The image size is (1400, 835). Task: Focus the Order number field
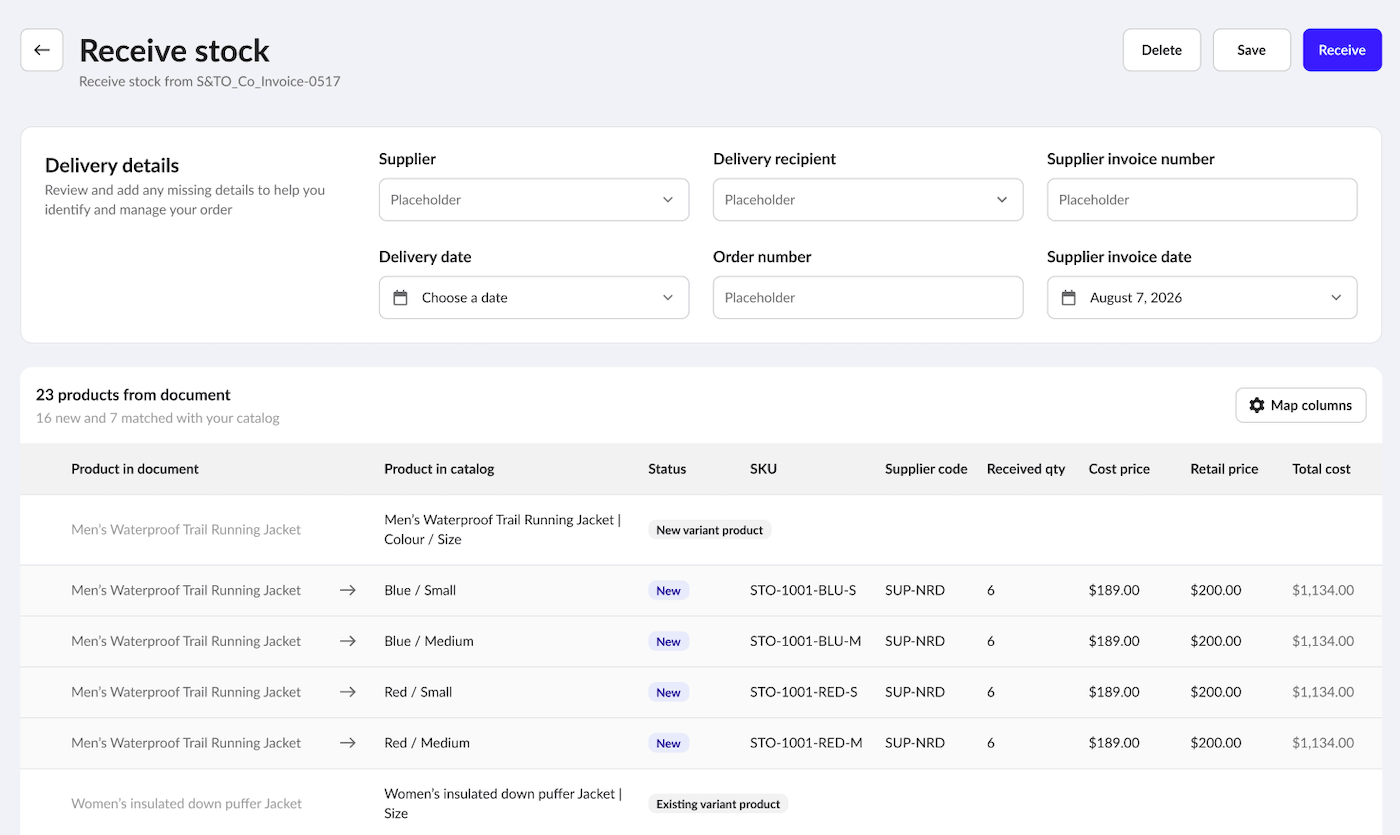pos(868,298)
